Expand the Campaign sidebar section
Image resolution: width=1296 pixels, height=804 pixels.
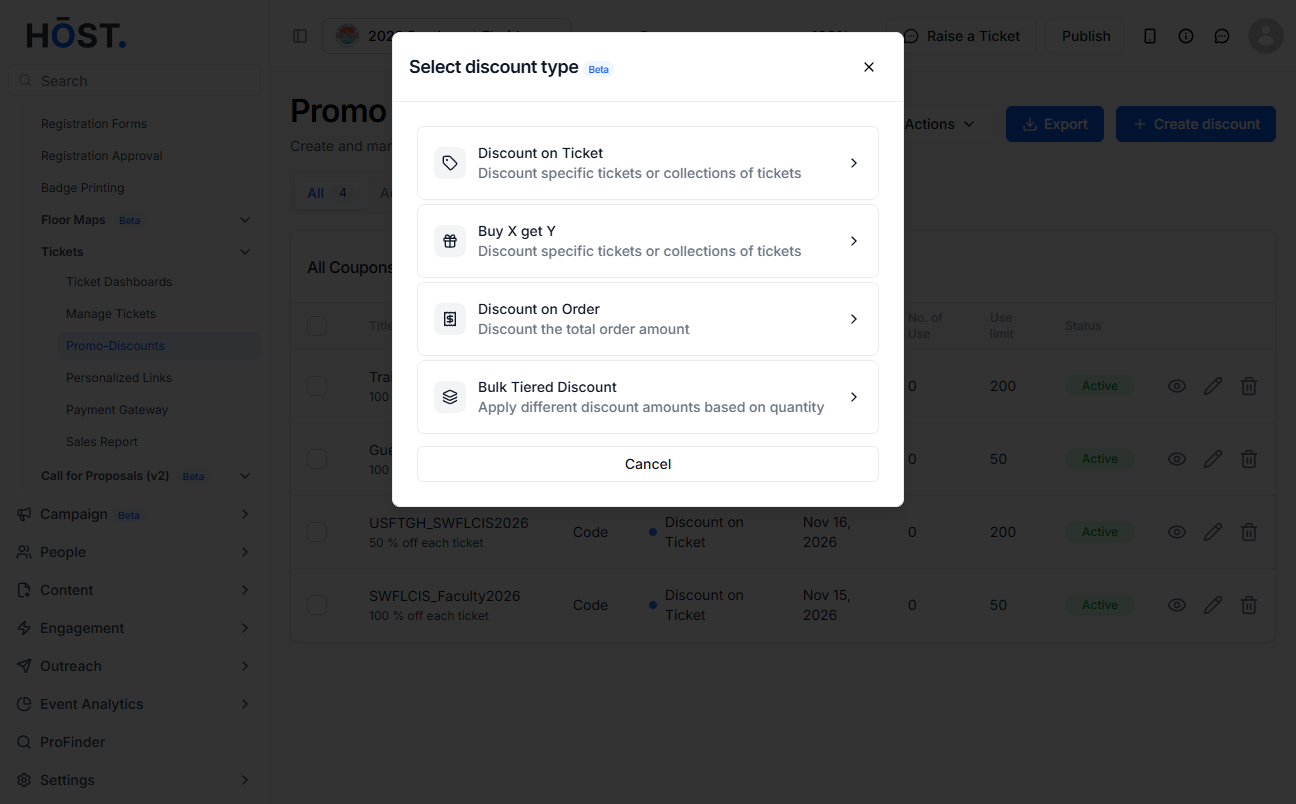[134, 514]
